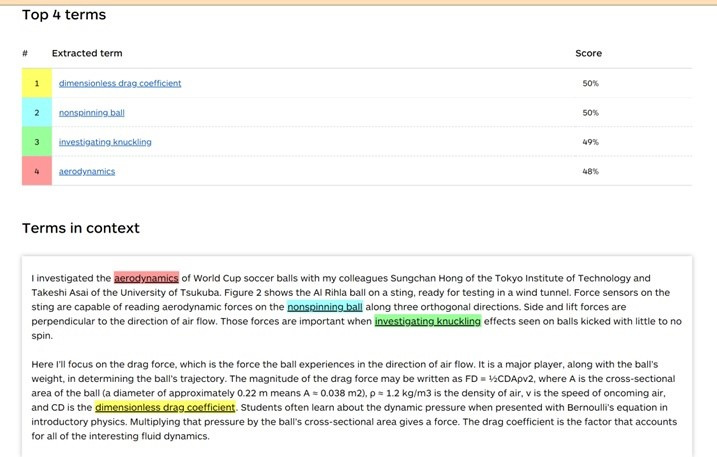Screen dimensions: 717x457
Task: Click the 48% score for aerodynamics
Action: [590, 172]
